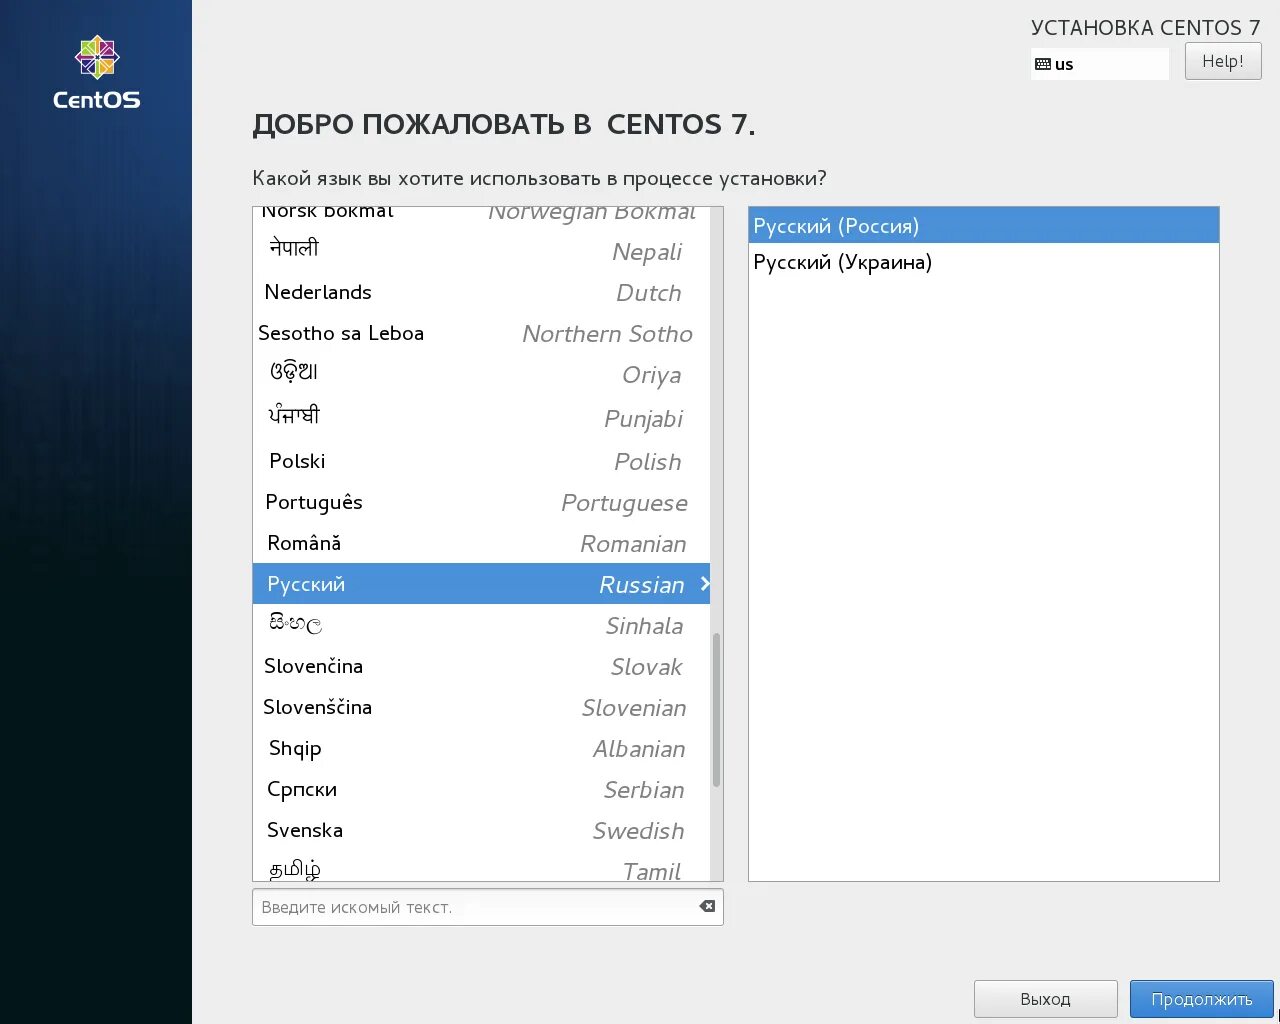Select Português (Portuguese) language
This screenshot has width=1280, height=1024.
tap(481, 502)
